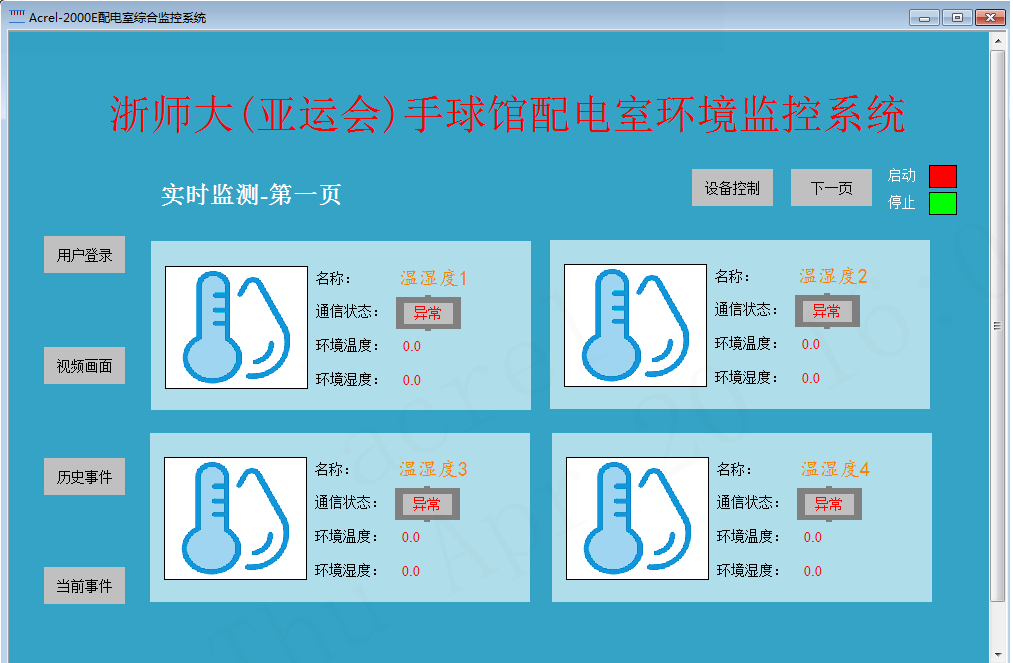Click 环境温度 value 0.0 of 温湿度2
Viewport: 1013px width, 663px height.
(x=811, y=344)
